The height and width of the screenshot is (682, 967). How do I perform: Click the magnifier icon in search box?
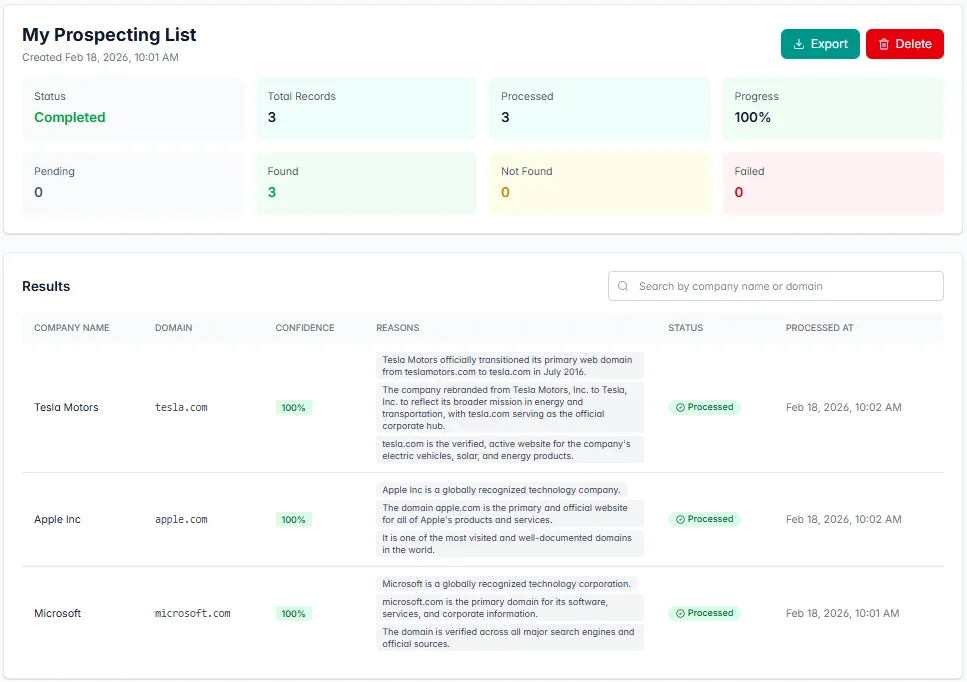point(624,286)
